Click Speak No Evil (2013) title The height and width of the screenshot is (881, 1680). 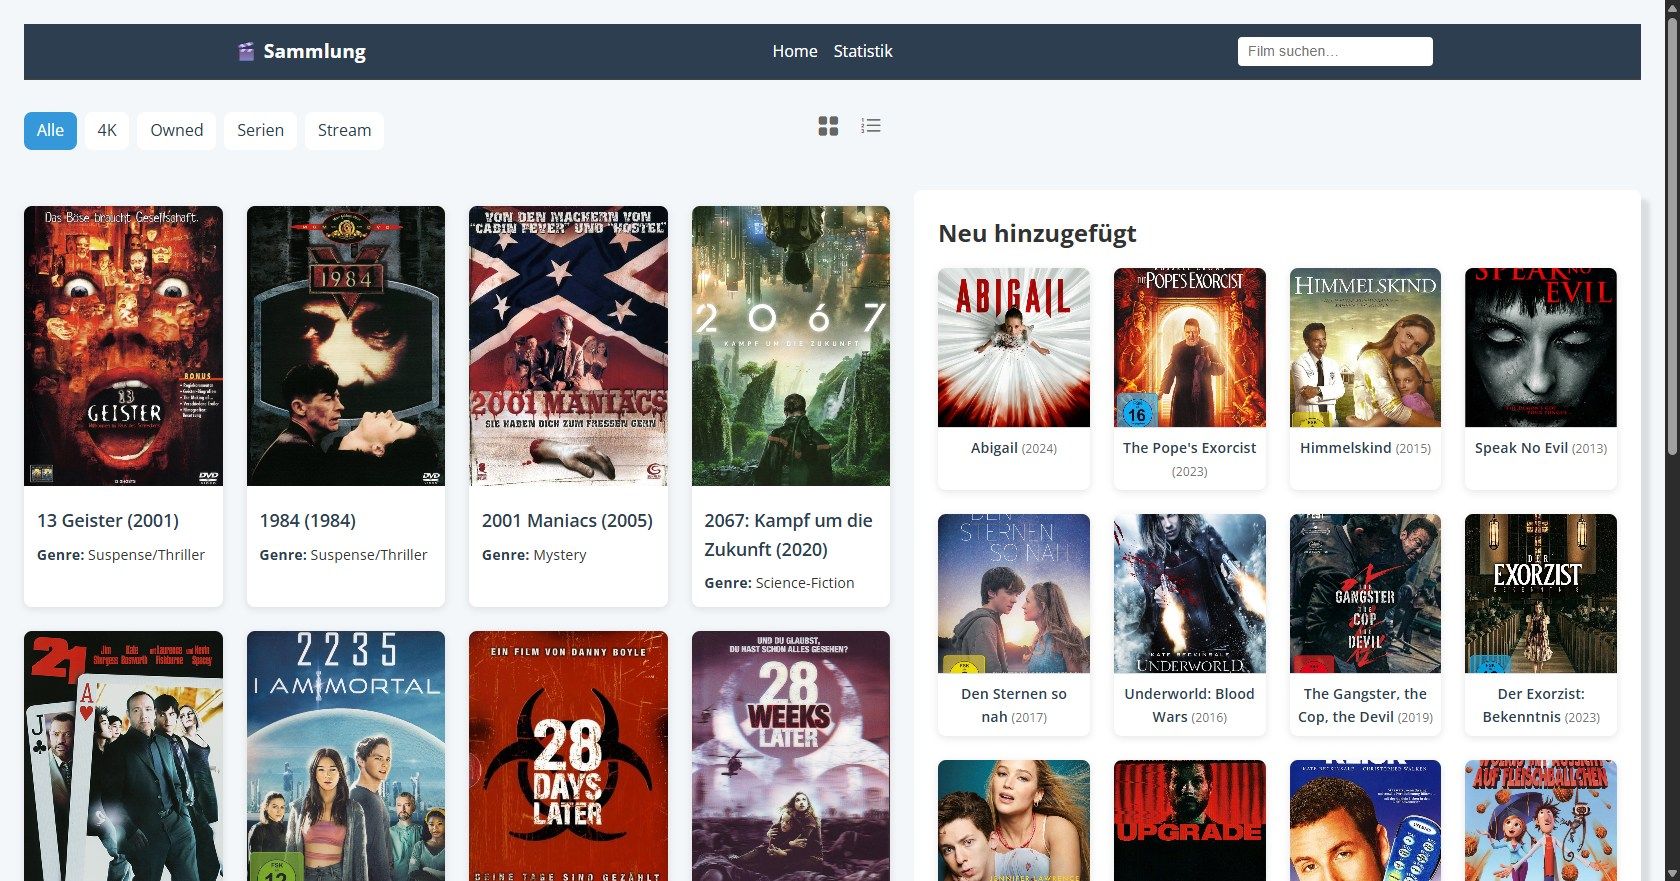[x=1541, y=448]
